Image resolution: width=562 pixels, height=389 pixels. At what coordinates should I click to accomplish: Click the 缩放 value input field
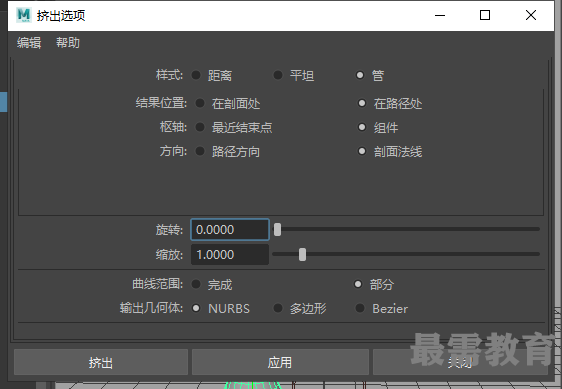tap(230, 255)
